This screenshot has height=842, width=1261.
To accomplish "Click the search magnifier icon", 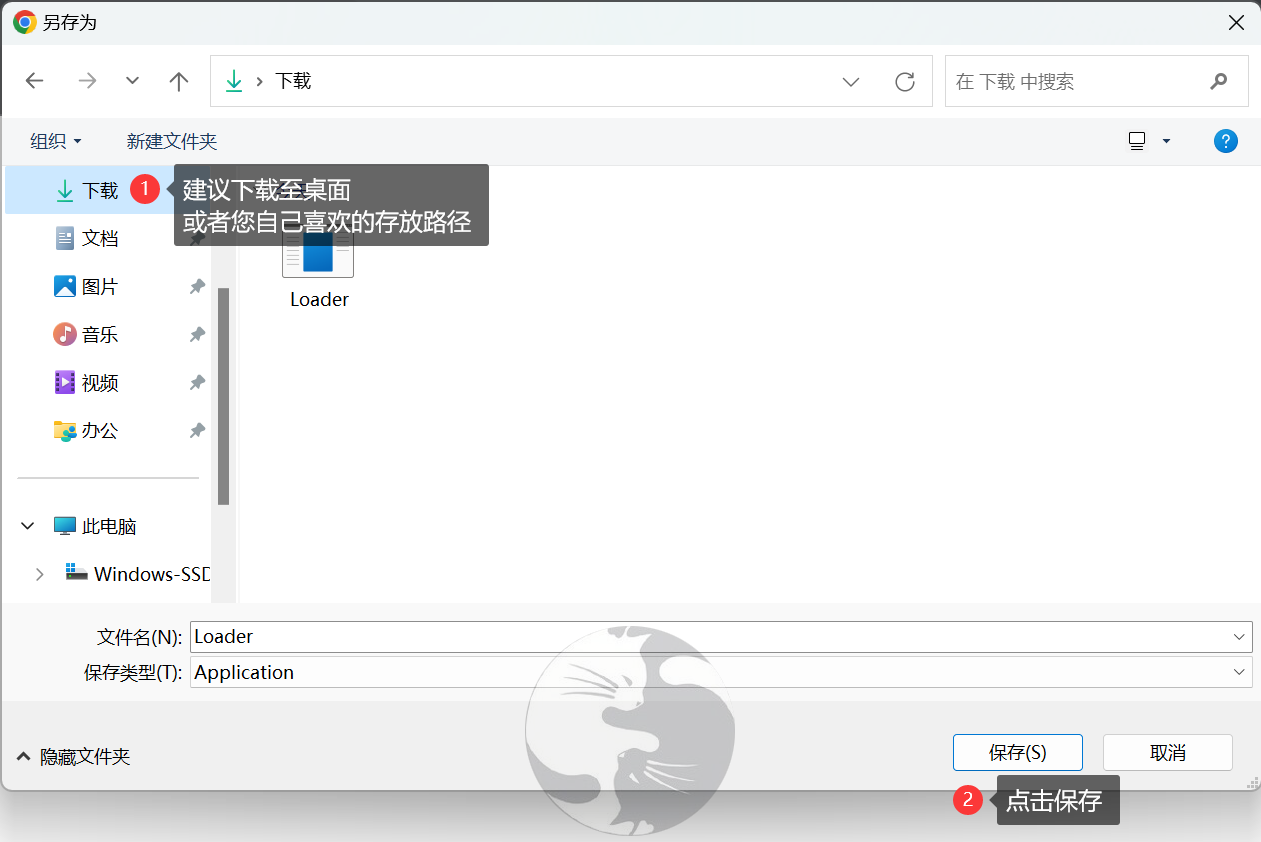I will coord(1218,82).
